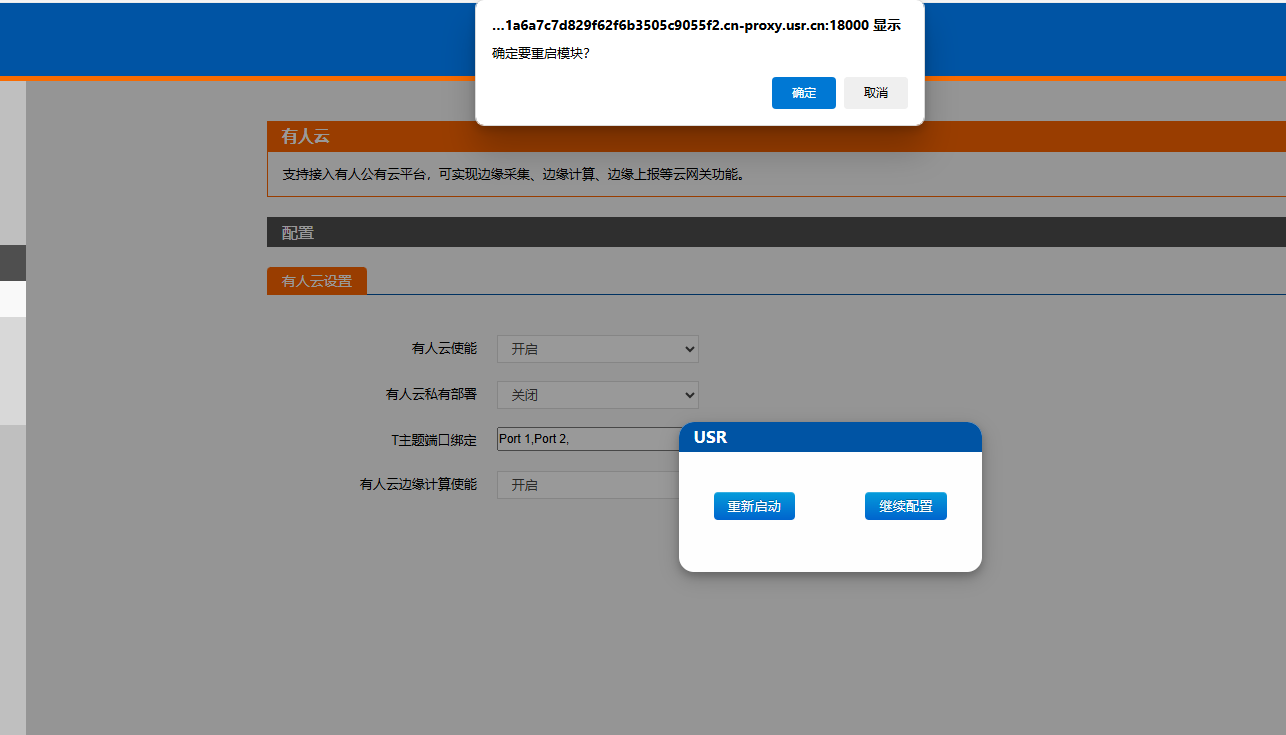Click the 配置 section header

click(x=776, y=232)
